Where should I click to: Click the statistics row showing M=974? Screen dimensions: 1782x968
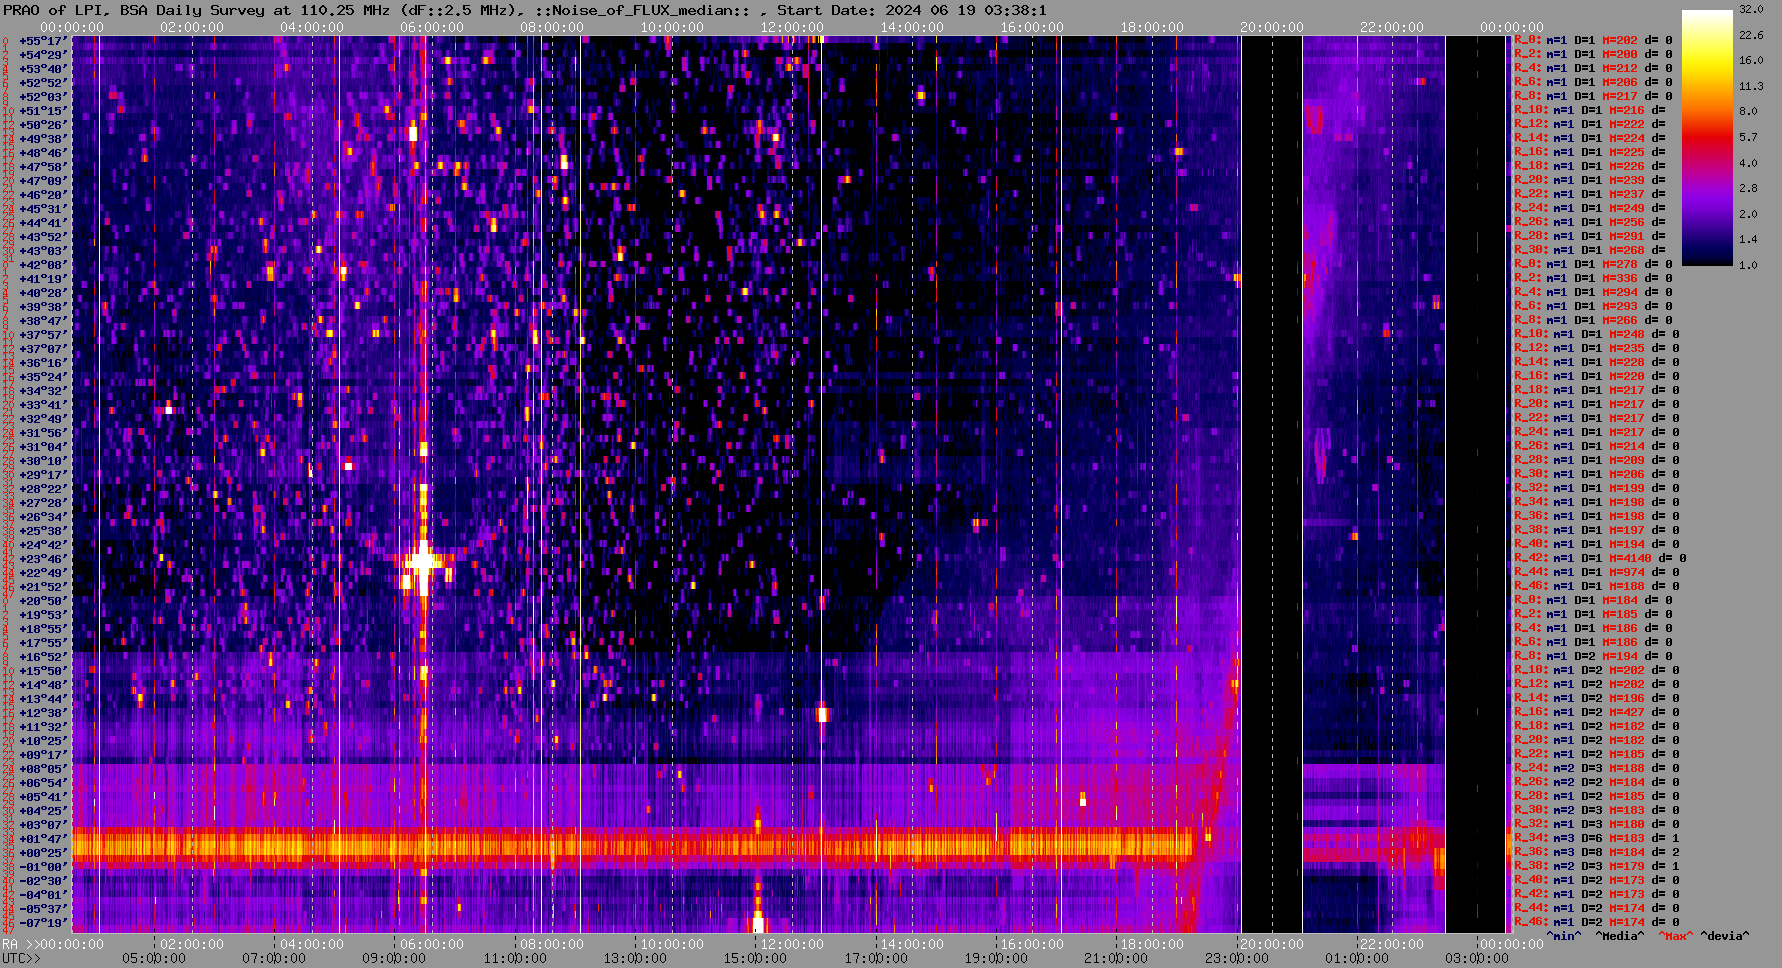click(1597, 573)
